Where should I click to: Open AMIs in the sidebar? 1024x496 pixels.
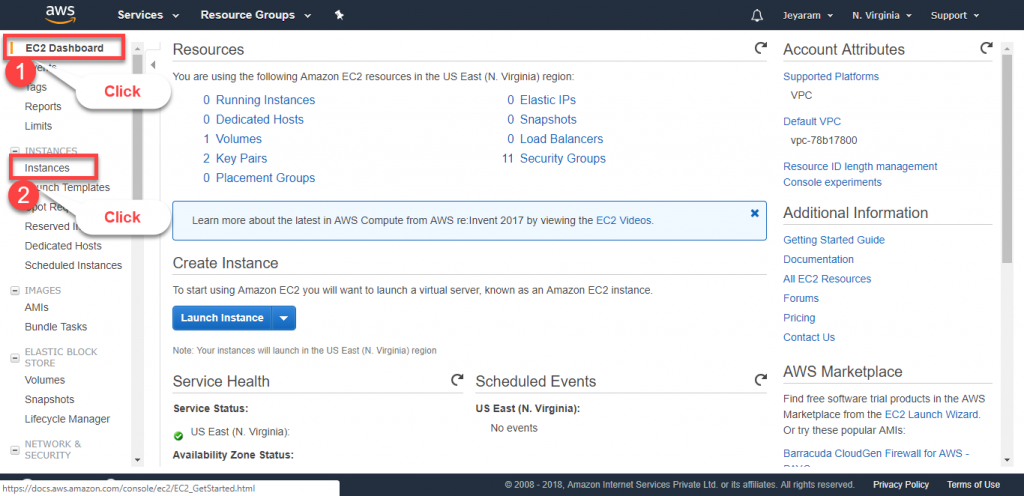[37, 307]
